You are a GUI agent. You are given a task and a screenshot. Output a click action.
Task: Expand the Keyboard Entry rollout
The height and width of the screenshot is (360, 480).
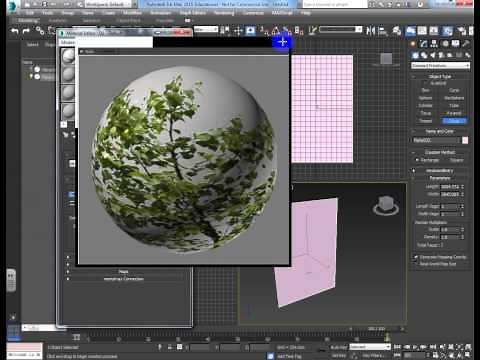440,171
